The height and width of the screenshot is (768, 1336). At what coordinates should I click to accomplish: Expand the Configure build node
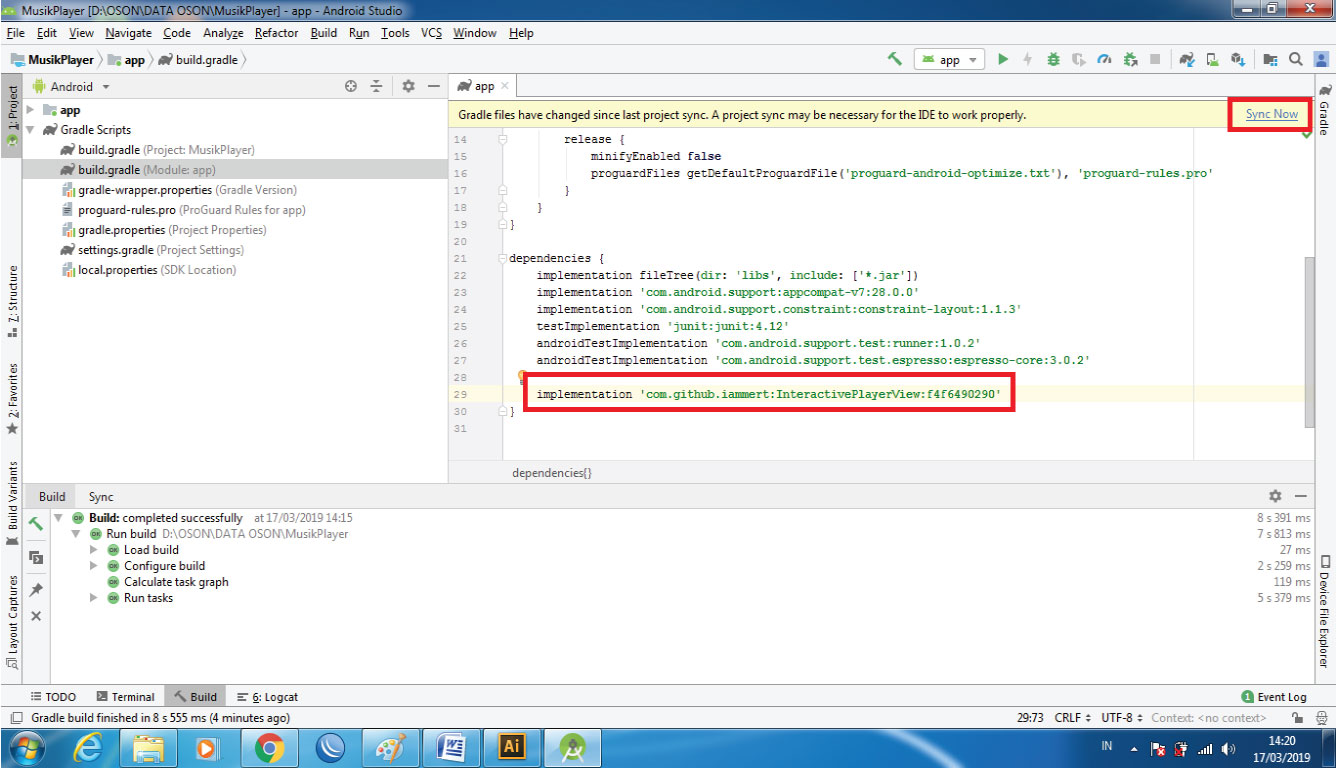pos(94,566)
